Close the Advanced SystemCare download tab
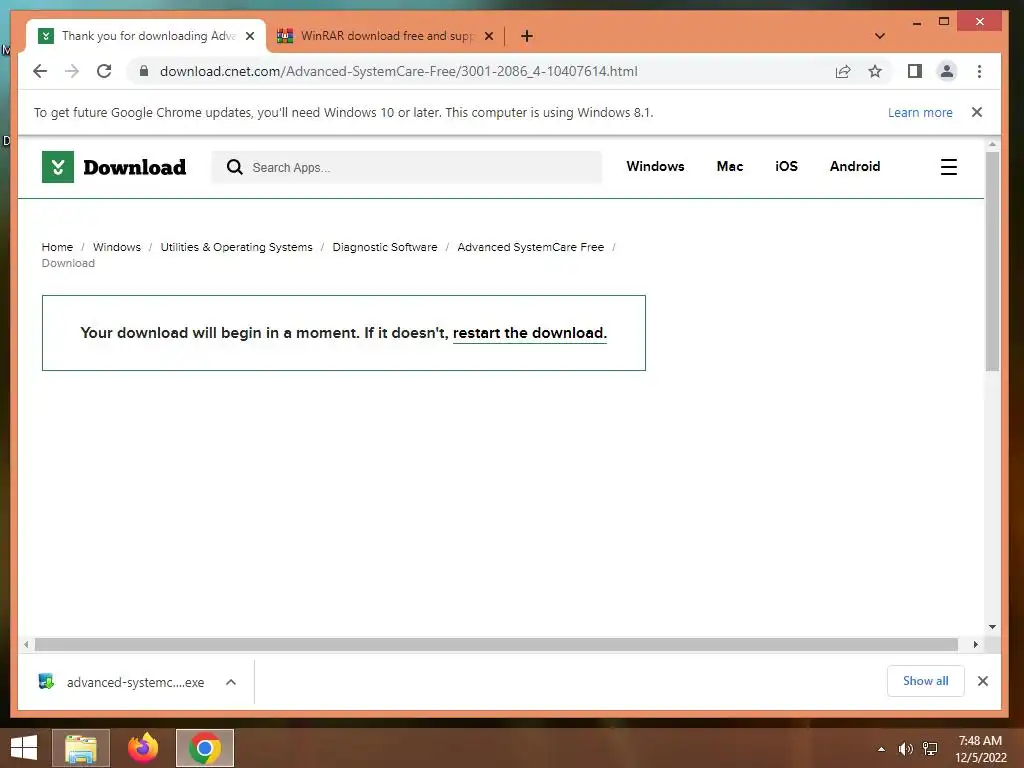The image size is (1024, 768). [x=250, y=36]
